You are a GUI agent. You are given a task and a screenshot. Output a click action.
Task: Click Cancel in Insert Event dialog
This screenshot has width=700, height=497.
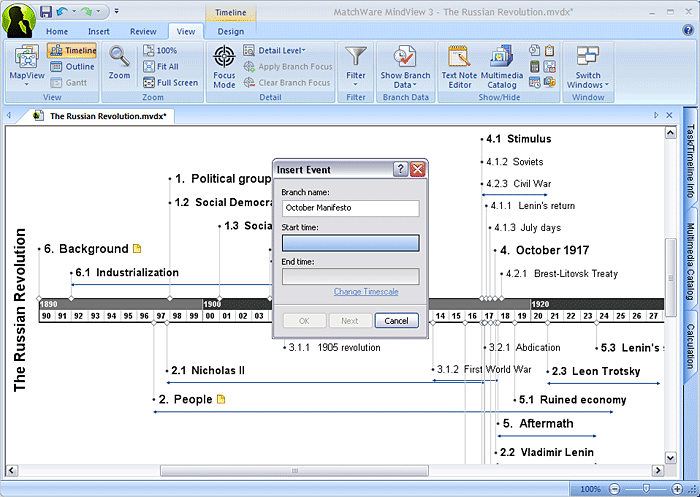click(396, 321)
